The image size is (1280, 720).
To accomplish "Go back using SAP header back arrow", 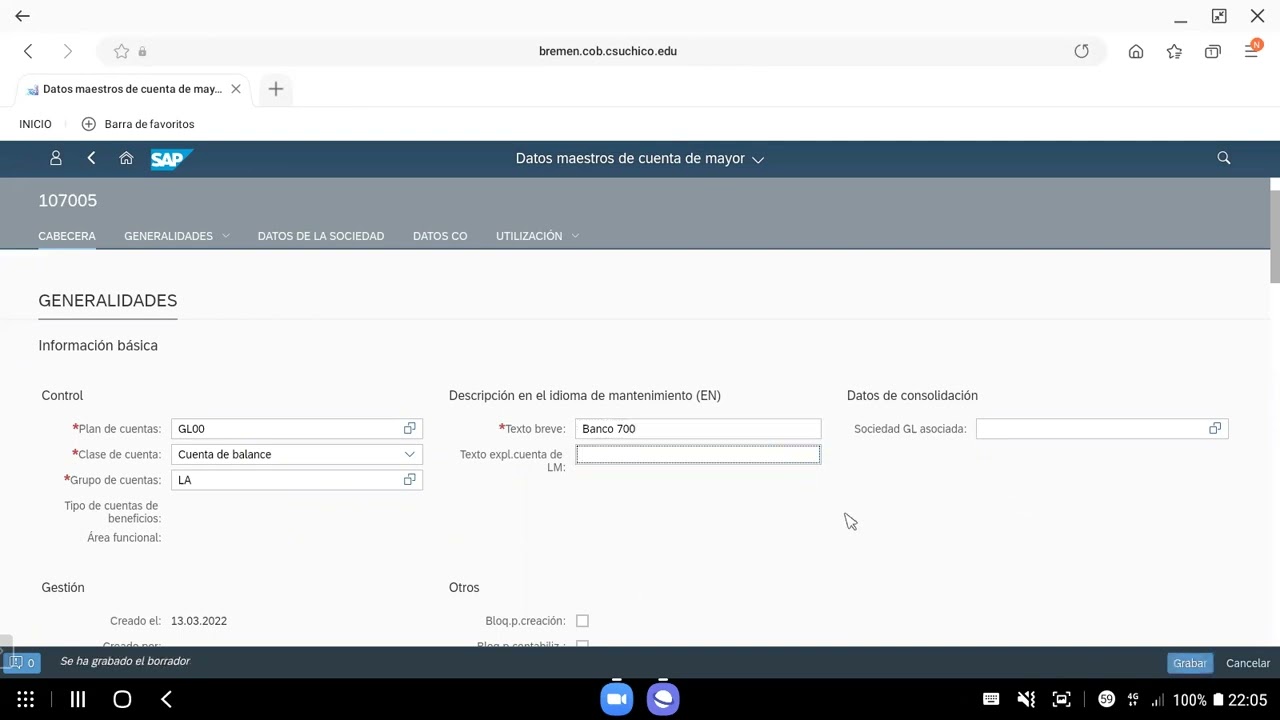I will point(91,158).
